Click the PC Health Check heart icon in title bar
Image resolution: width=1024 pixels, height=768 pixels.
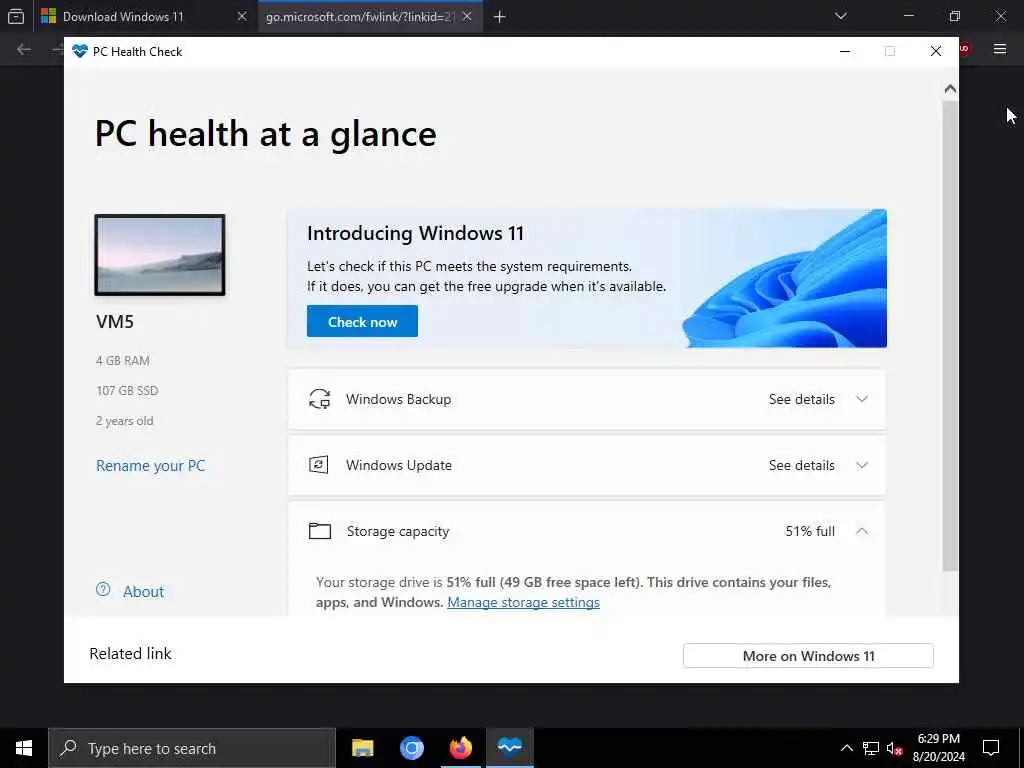point(80,51)
